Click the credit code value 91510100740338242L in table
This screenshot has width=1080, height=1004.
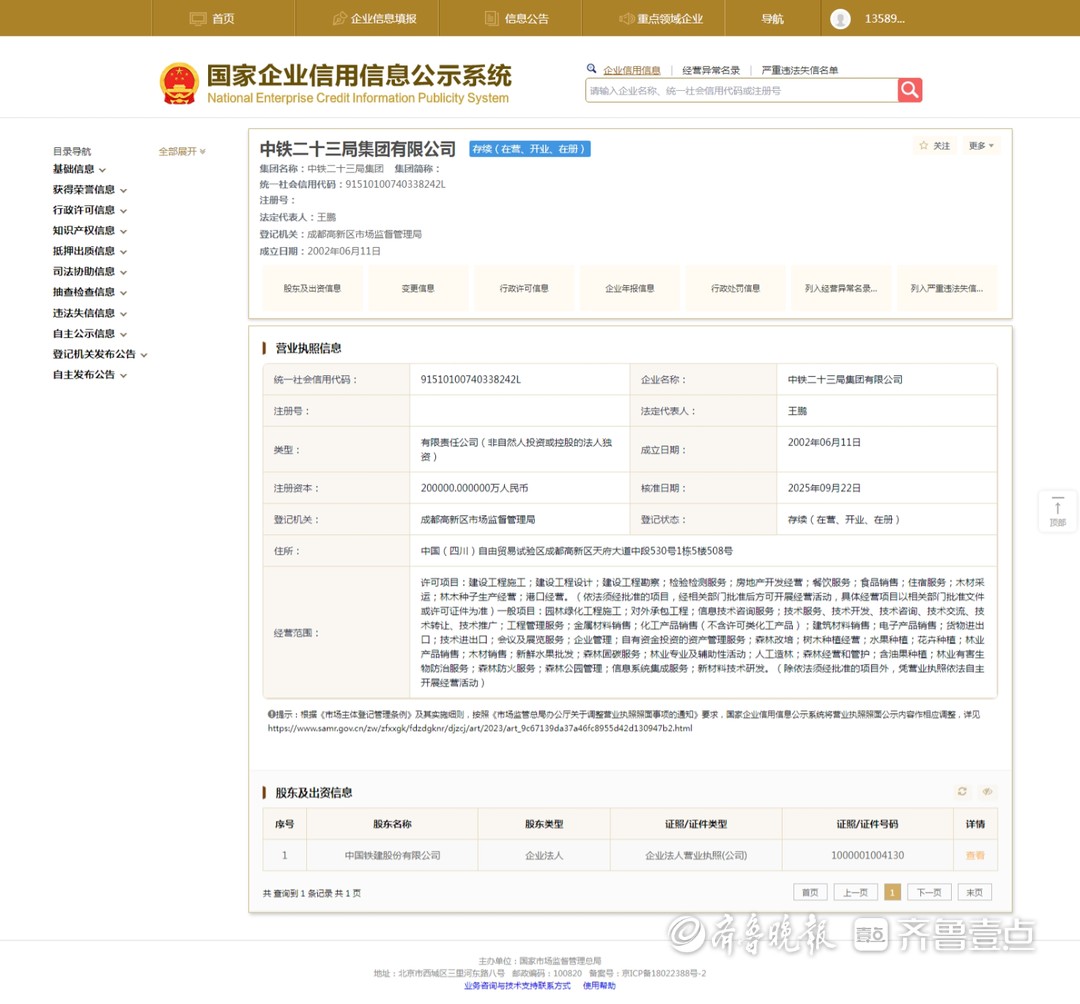pos(470,379)
